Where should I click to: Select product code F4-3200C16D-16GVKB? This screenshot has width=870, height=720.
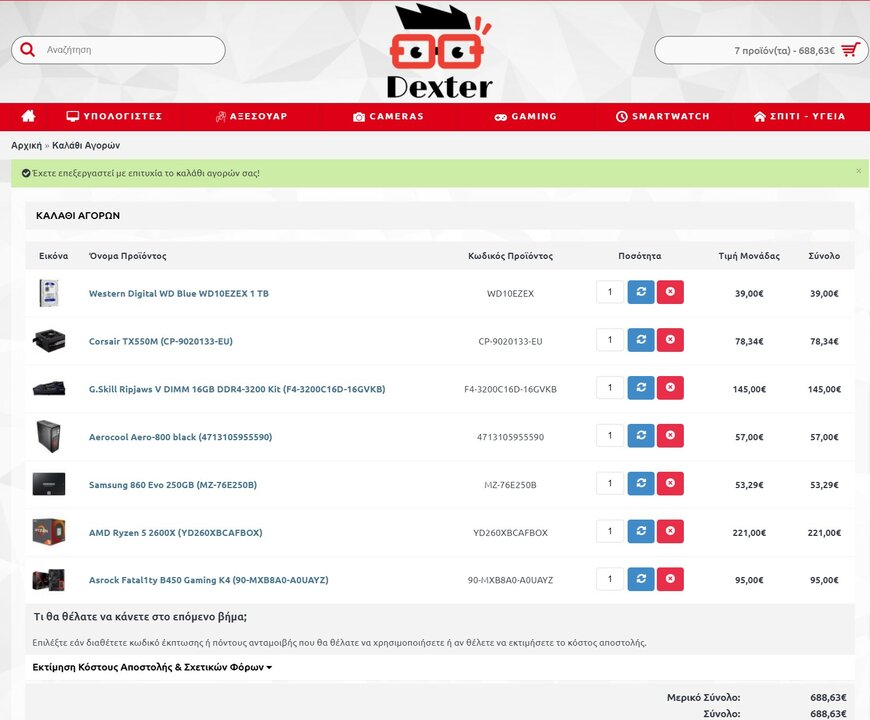[510, 389]
